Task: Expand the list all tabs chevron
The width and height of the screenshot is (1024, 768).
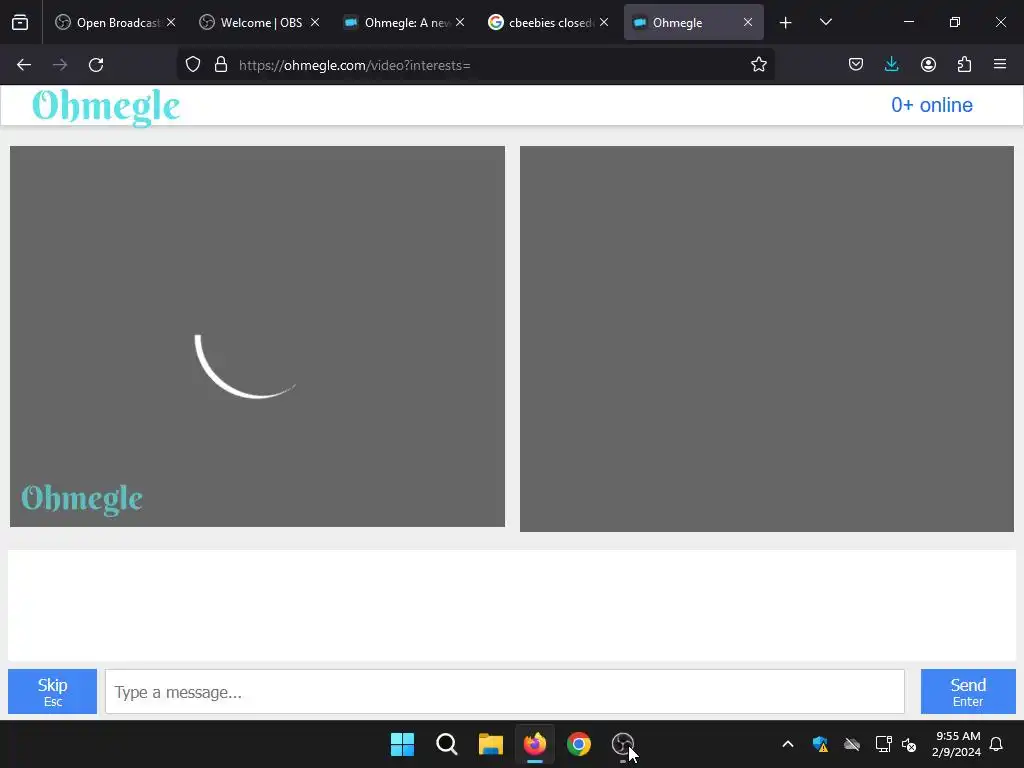Action: pos(825,23)
